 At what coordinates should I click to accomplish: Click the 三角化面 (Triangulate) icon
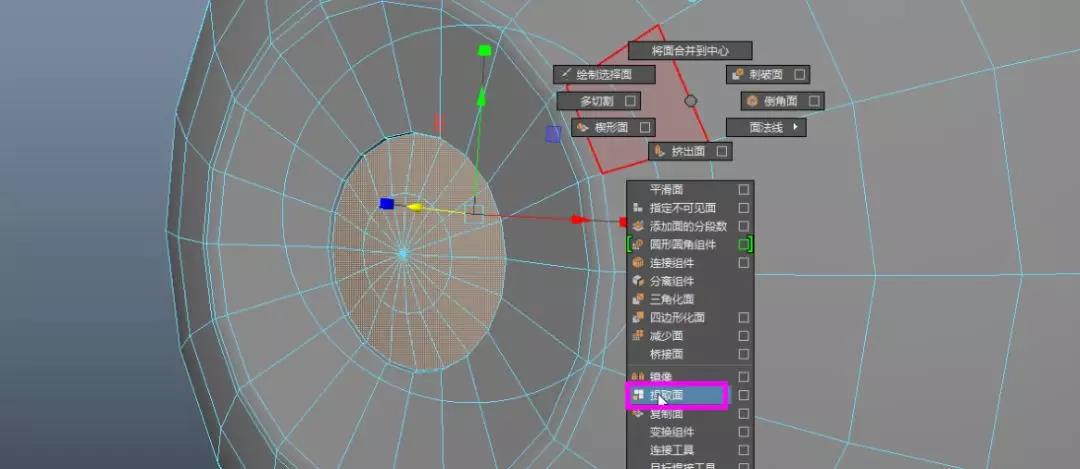point(638,299)
